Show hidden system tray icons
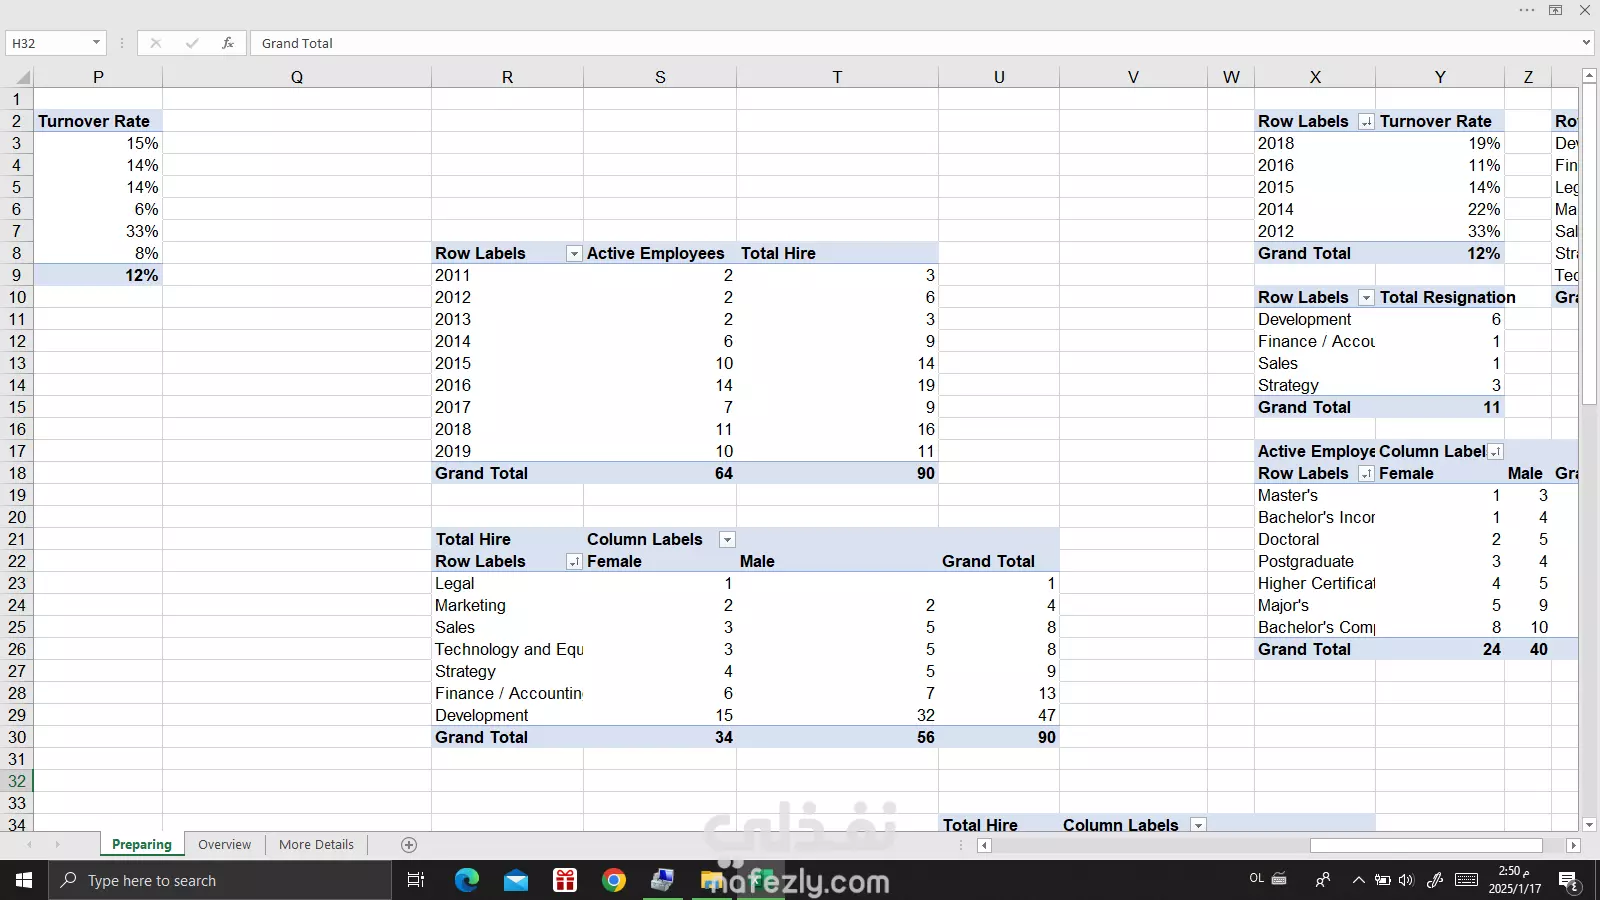This screenshot has width=1600, height=900. (x=1358, y=880)
